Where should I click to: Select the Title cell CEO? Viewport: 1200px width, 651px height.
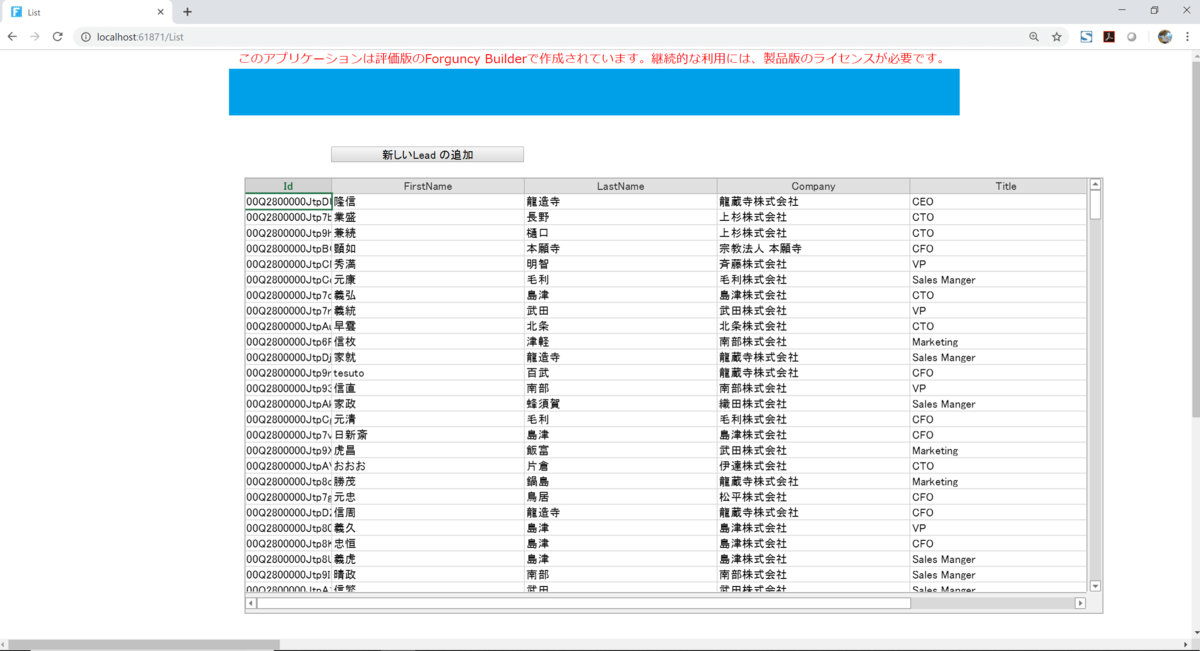click(998, 202)
